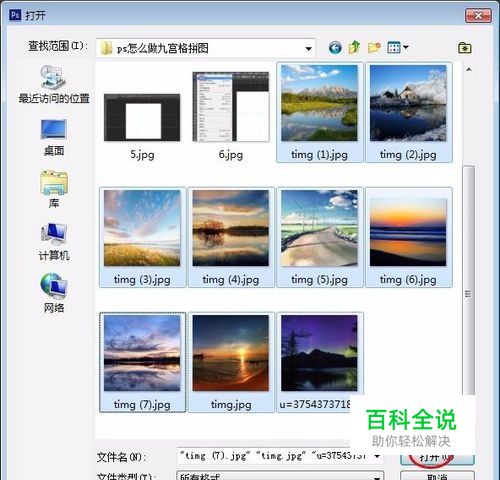Expand the Look in folder dropdown
The image size is (500, 480).
click(308, 49)
